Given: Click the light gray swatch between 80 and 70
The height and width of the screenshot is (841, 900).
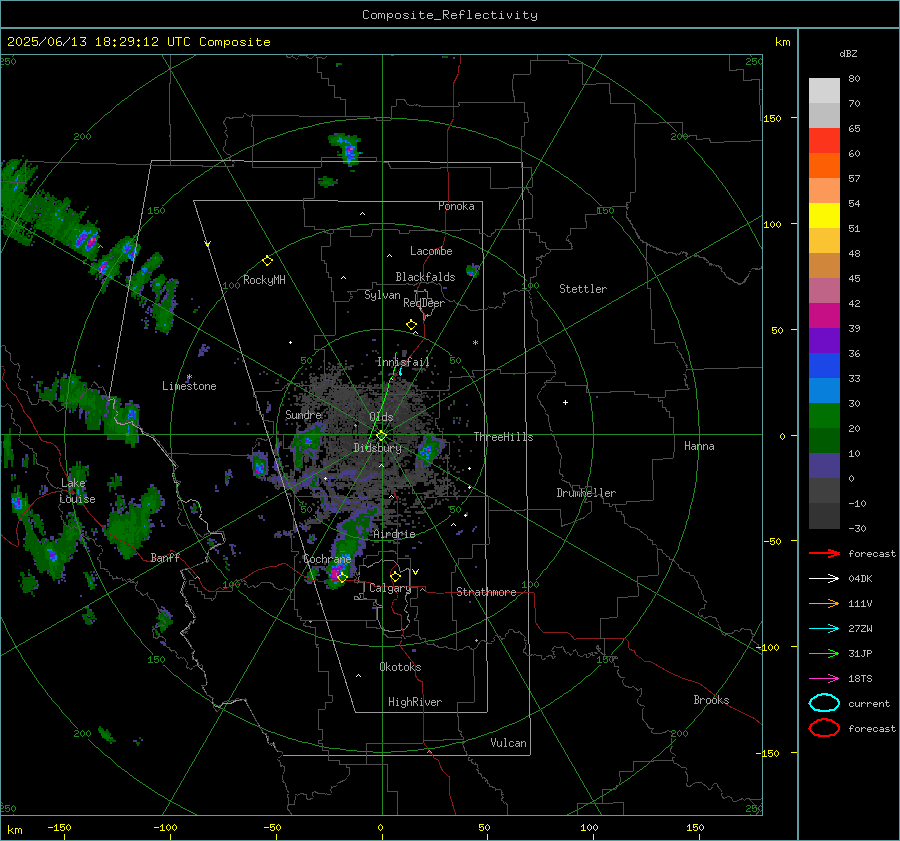Looking at the screenshot, I should point(824,91).
